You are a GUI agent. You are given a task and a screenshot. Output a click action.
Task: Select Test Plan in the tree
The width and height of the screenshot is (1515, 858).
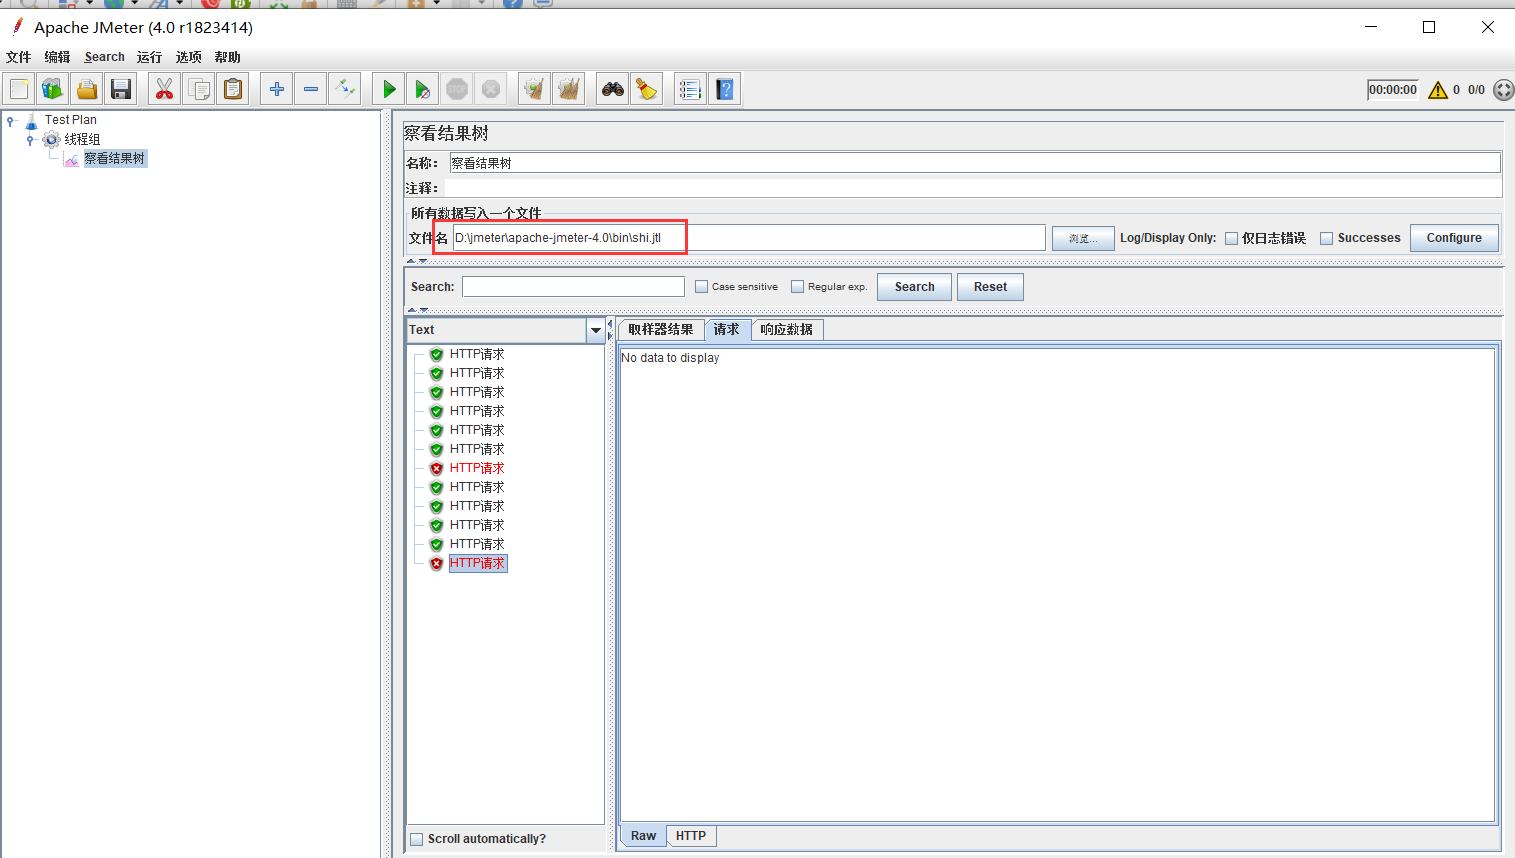pyautogui.click(x=71, y=120)
